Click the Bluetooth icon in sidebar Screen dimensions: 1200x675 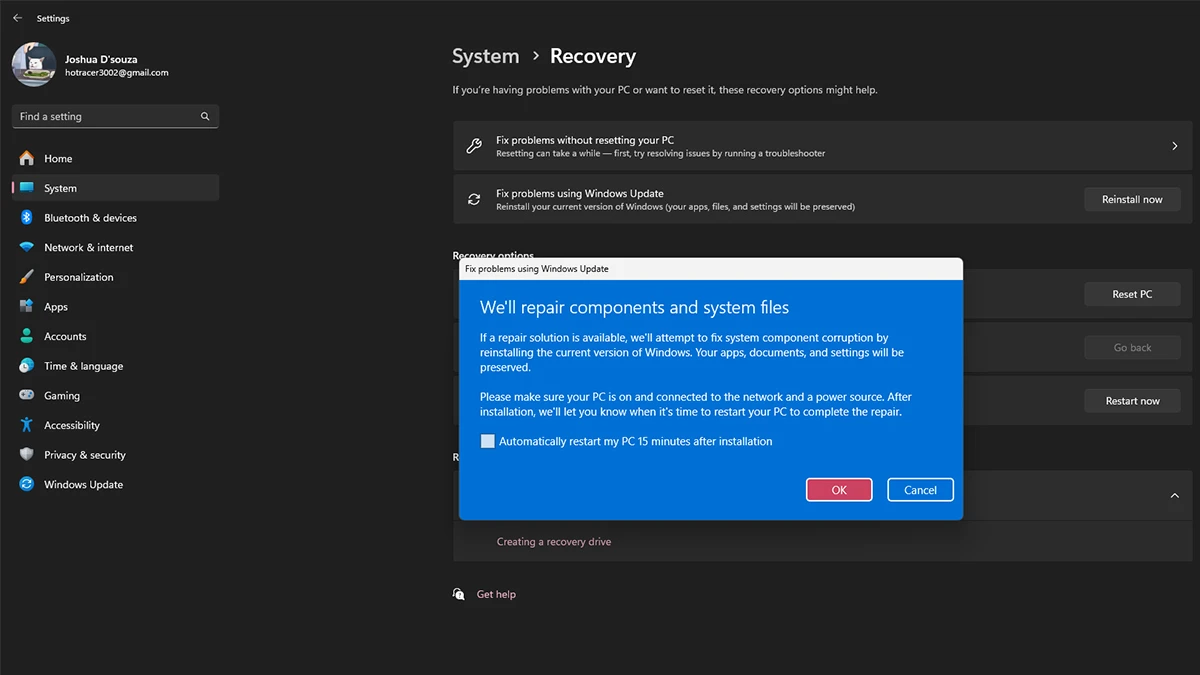(26, 218)
